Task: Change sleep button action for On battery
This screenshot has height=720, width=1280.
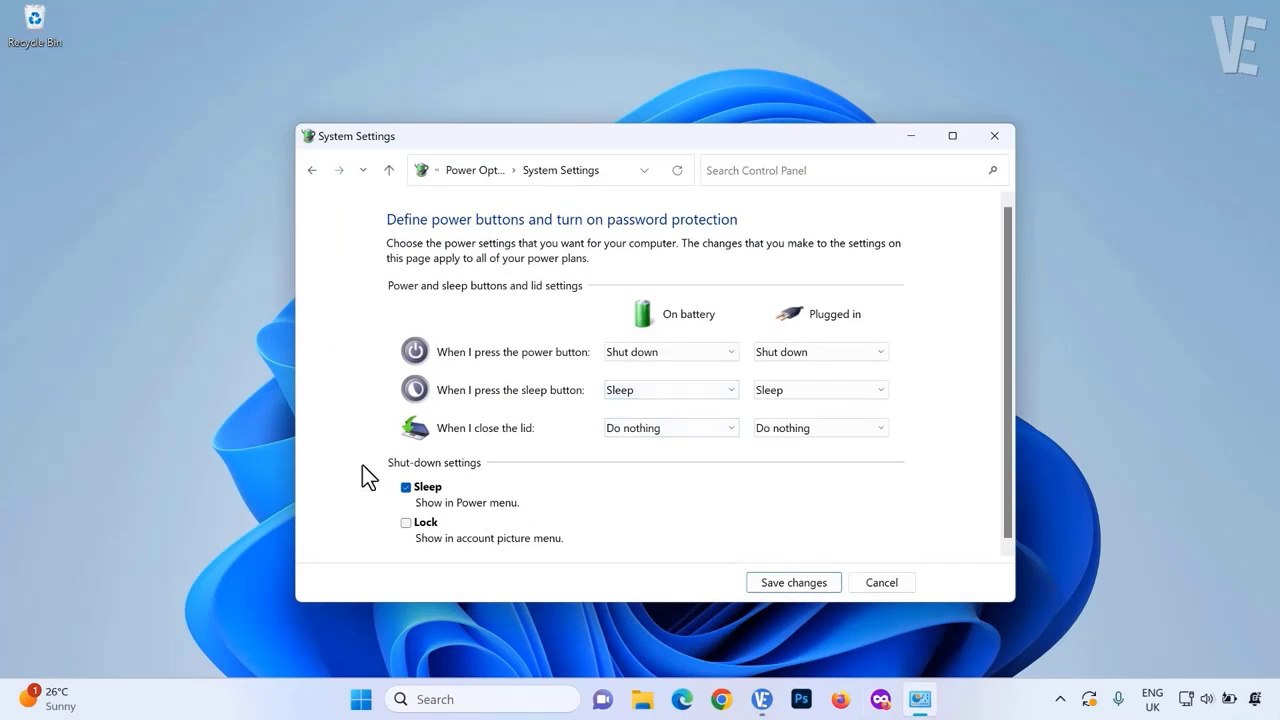Action: click(x=671, y=390)
